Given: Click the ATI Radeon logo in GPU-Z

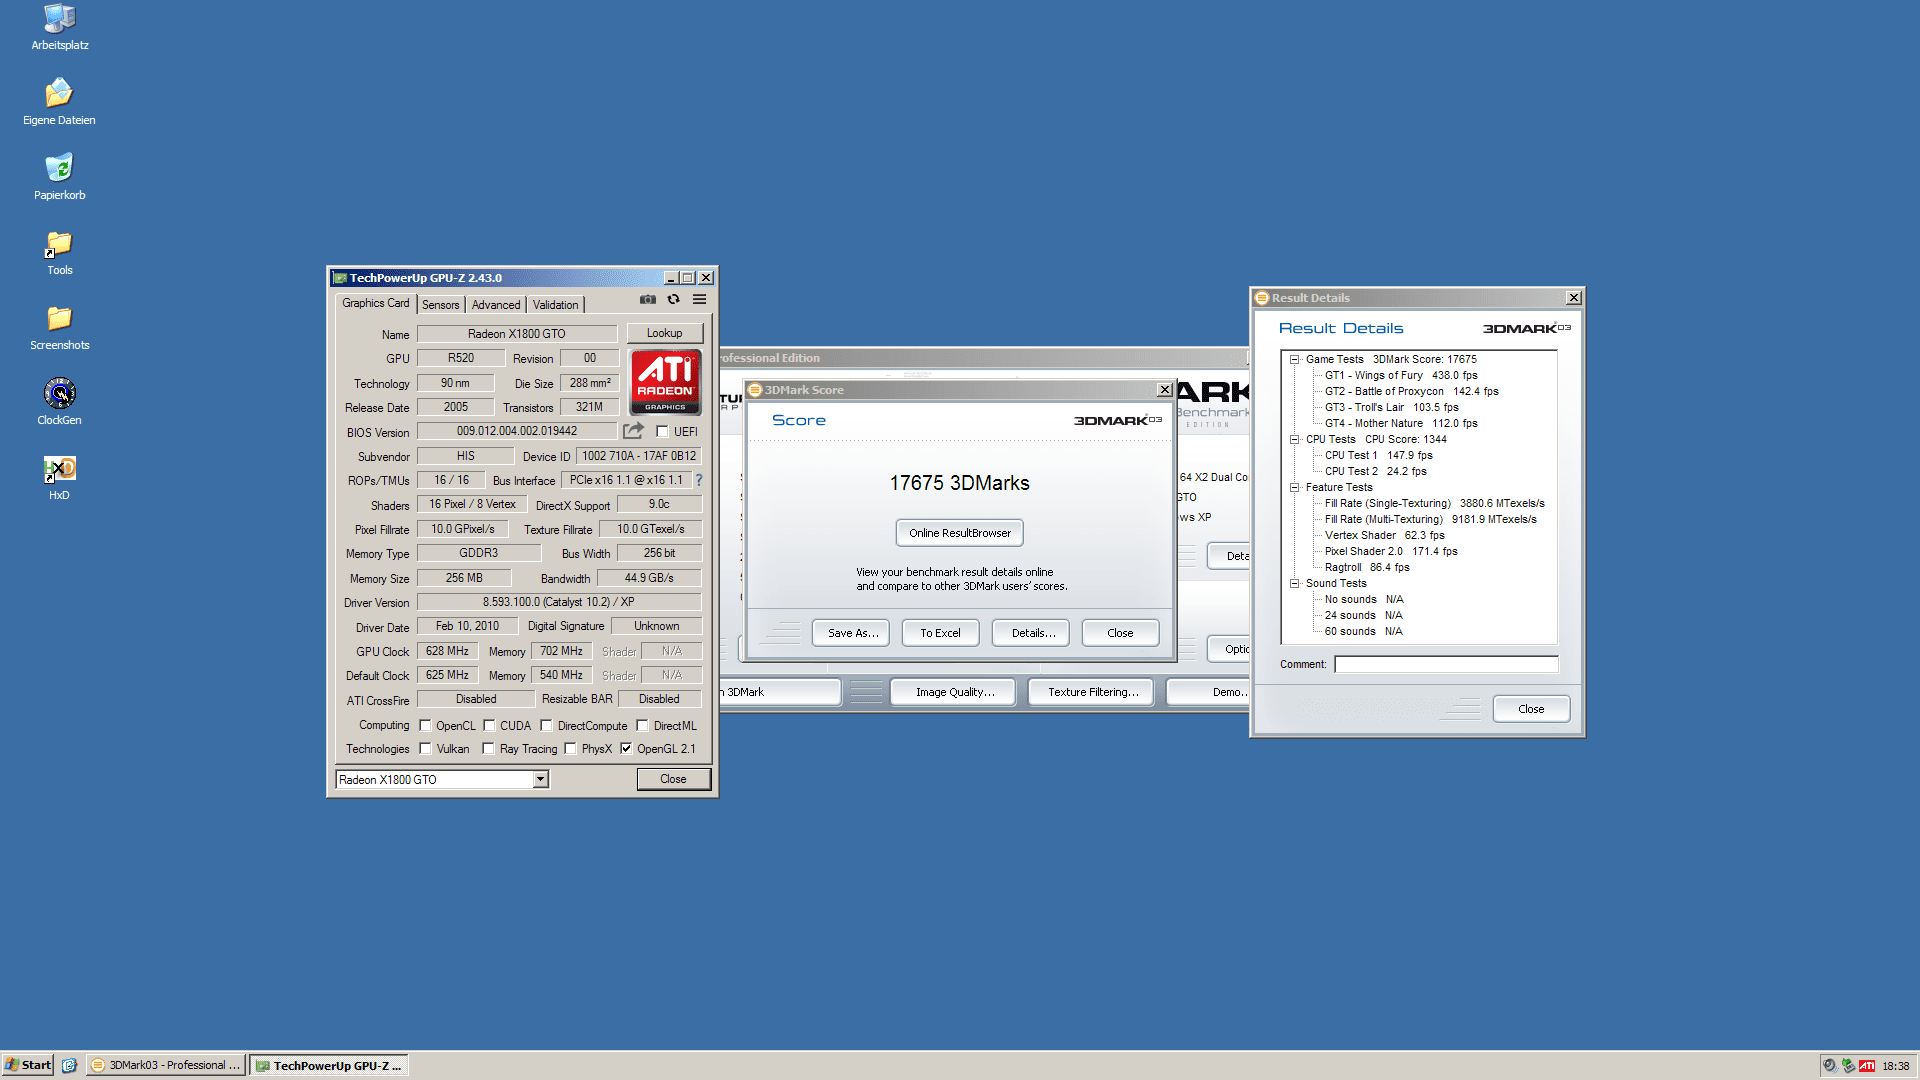Looking at the screenshot, I should (x=665, y=382).
